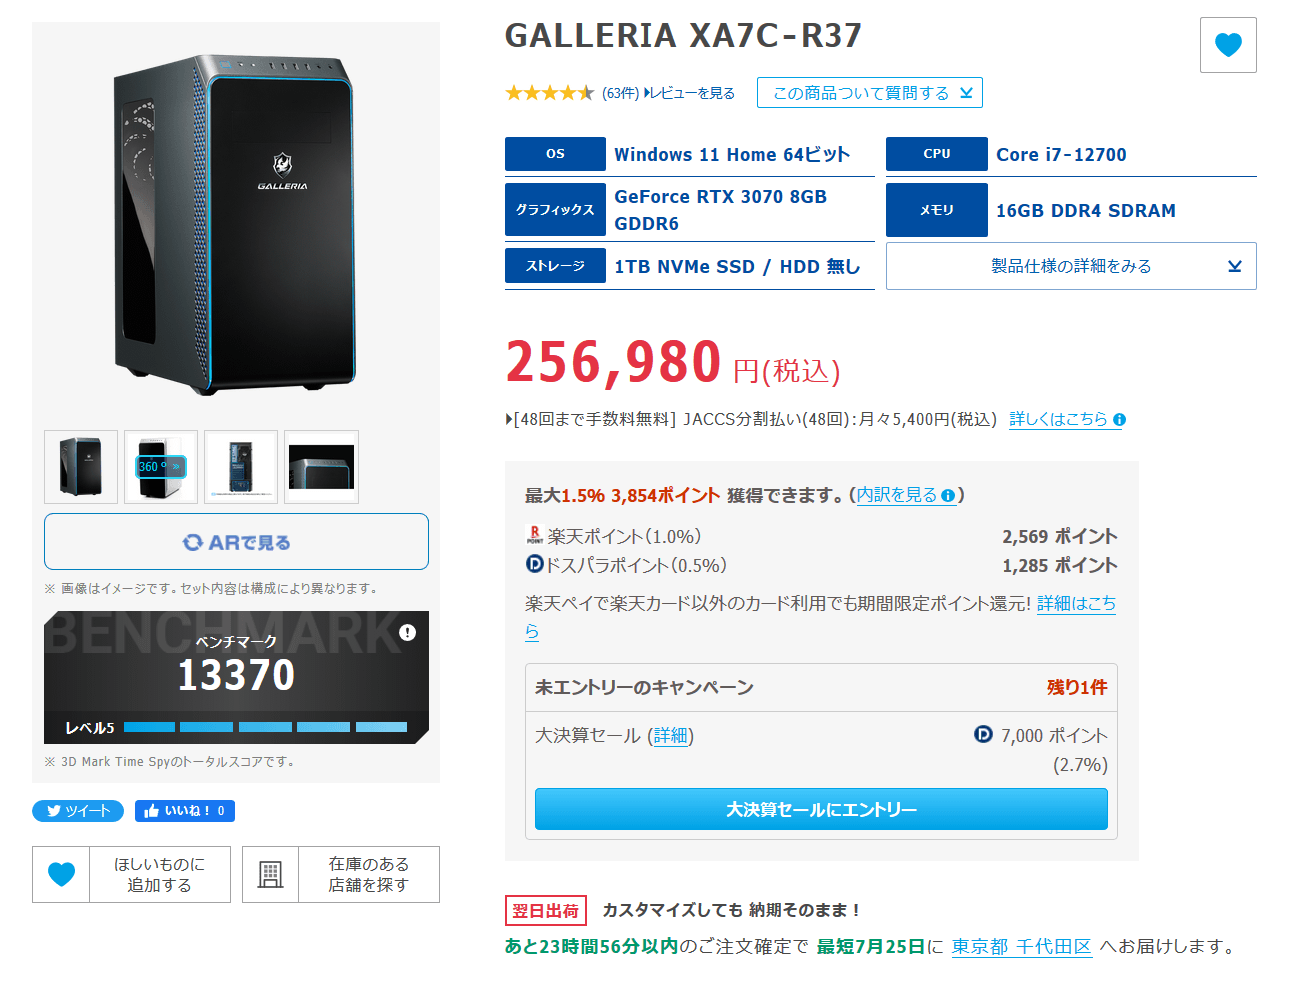Image resolution: width=1309 pixels, height=996 pixels.
Task: Click 大決算セールにエントリー button
Action: (x=821, y=809)
